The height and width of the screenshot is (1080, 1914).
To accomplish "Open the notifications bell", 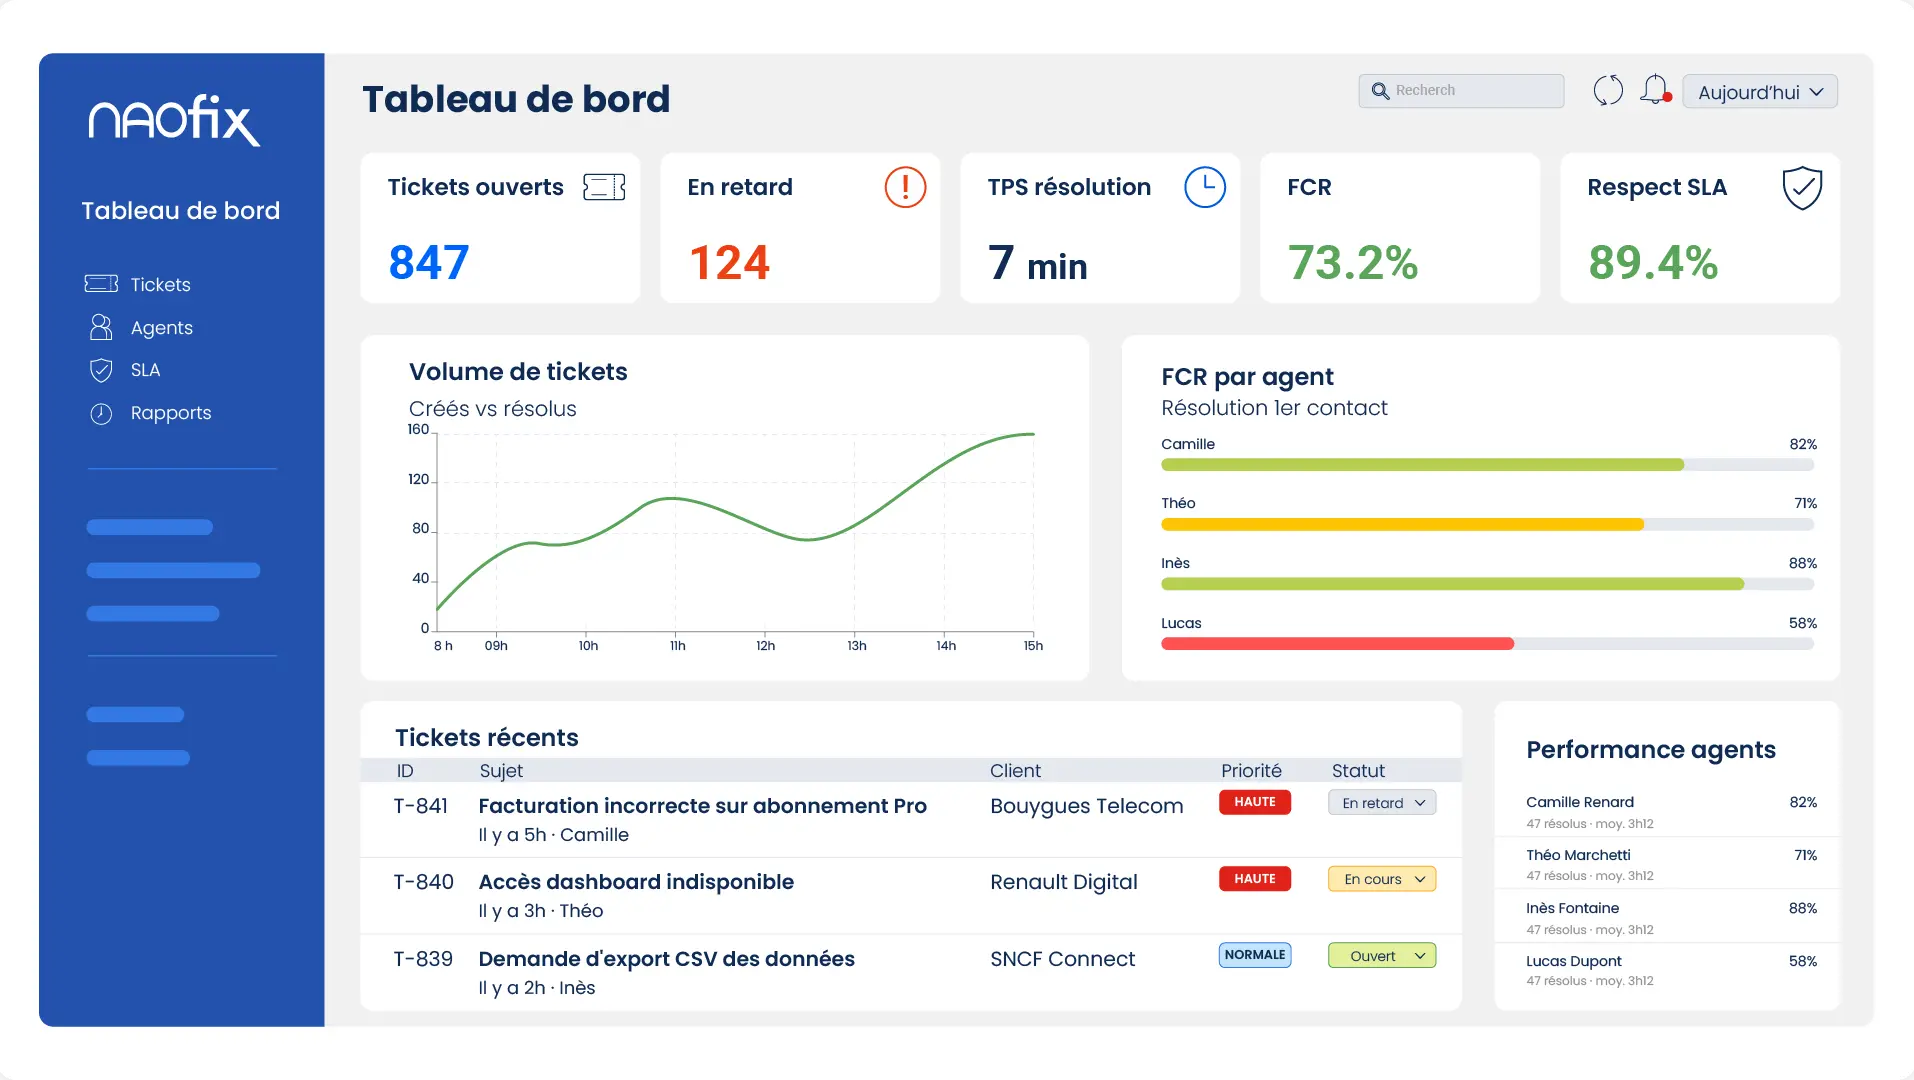I will tap(1655, 90).
